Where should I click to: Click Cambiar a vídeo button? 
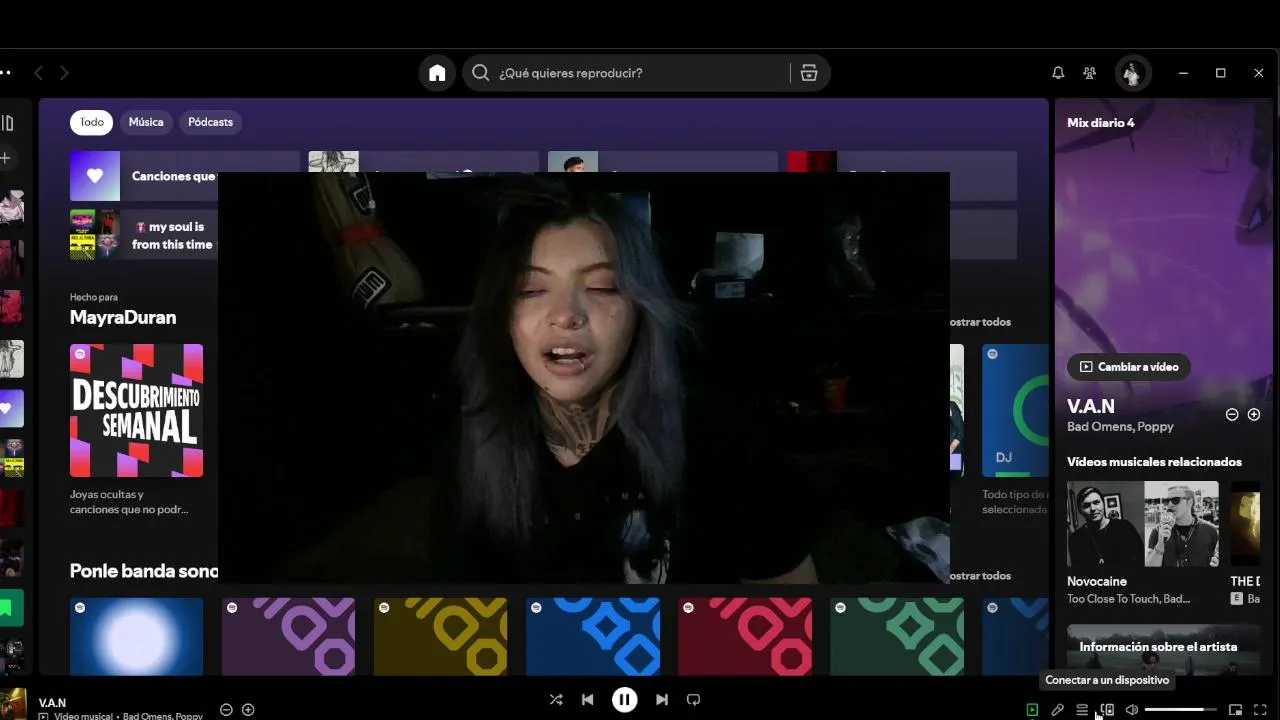(1129, 367)
